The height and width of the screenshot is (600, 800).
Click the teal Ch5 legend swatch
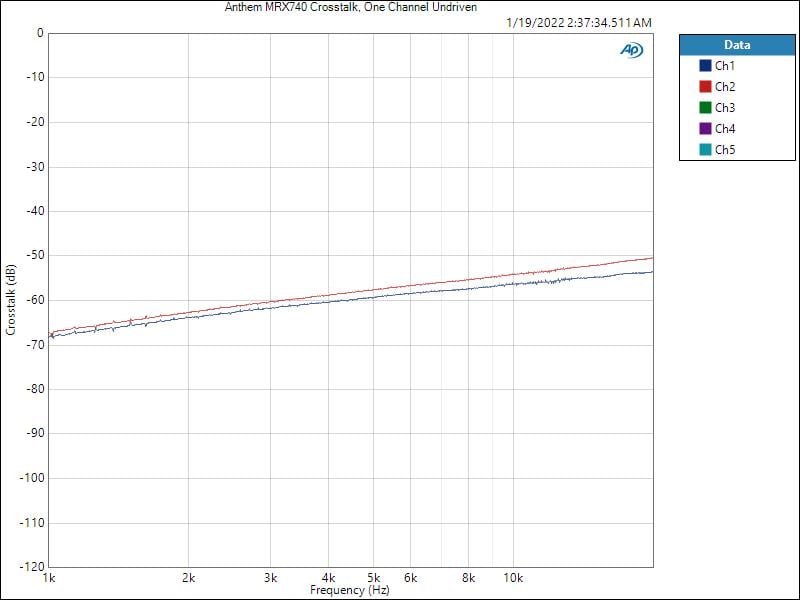pos(705,150)
